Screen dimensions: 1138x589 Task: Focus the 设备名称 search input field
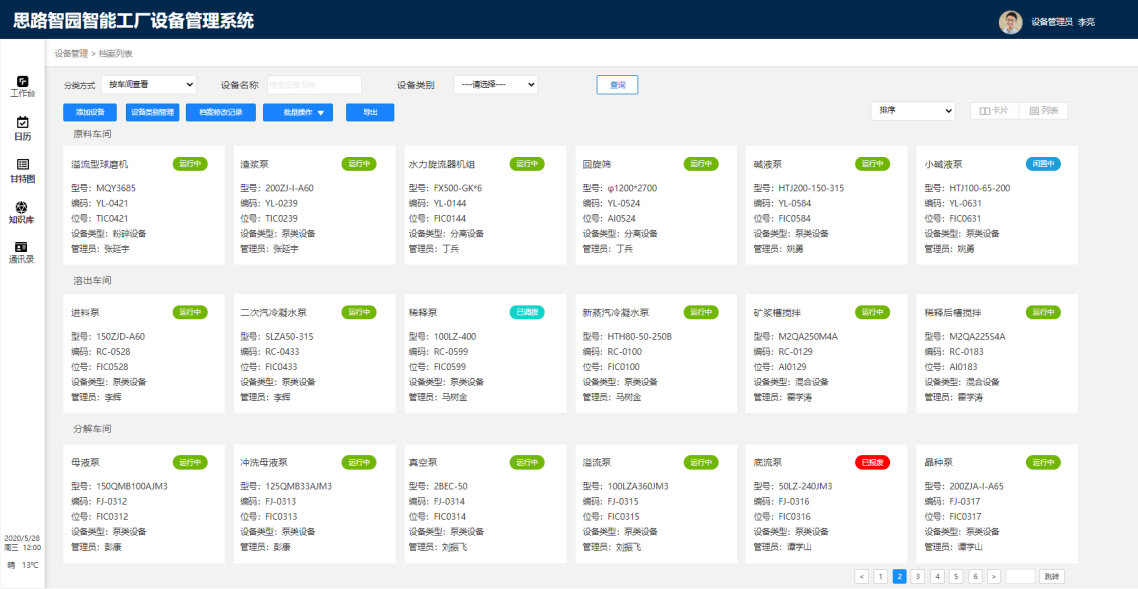pyautogui.click(x=314, y=85)
